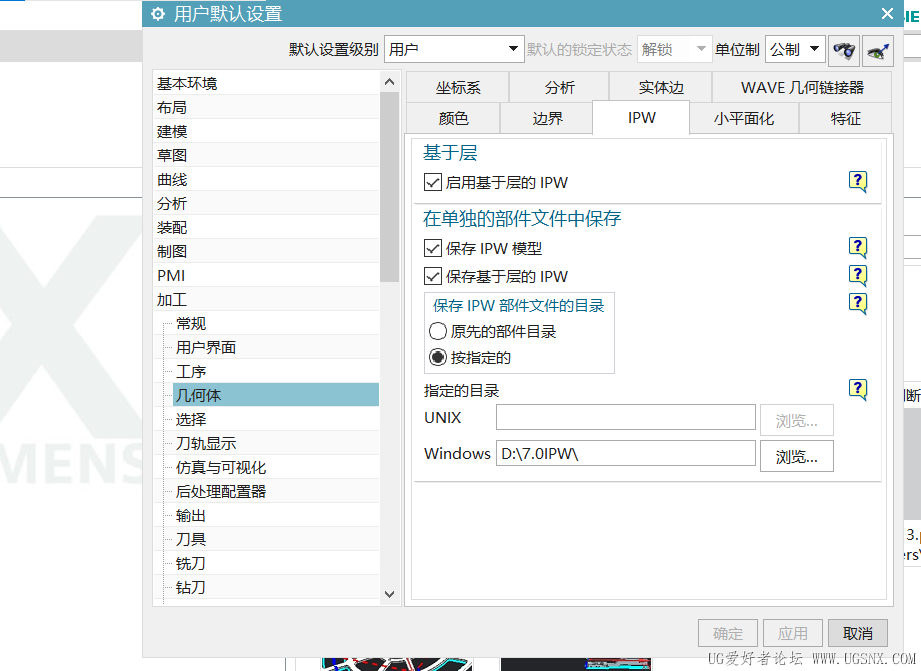Image resolution: width=921 pixels, height=671 pixels.
Task: Select 加工 in category list
Action: (x=267, y=300)
